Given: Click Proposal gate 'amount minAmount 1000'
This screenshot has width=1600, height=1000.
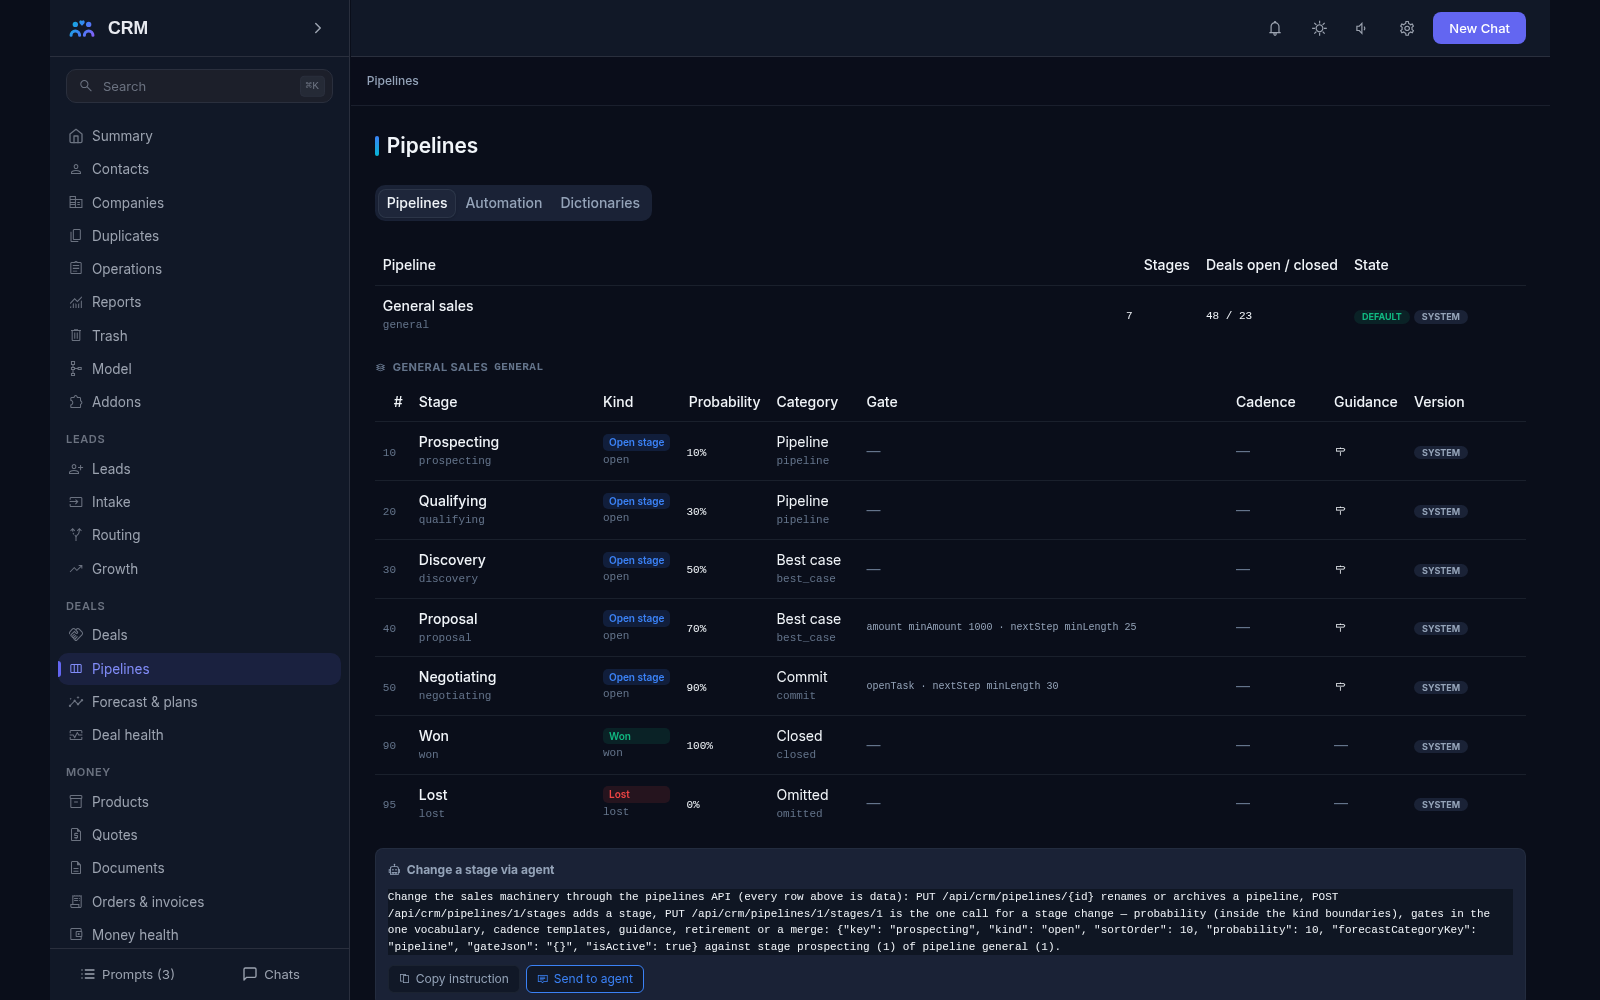Looking at the screenshot, I should (x=929, y=627).
